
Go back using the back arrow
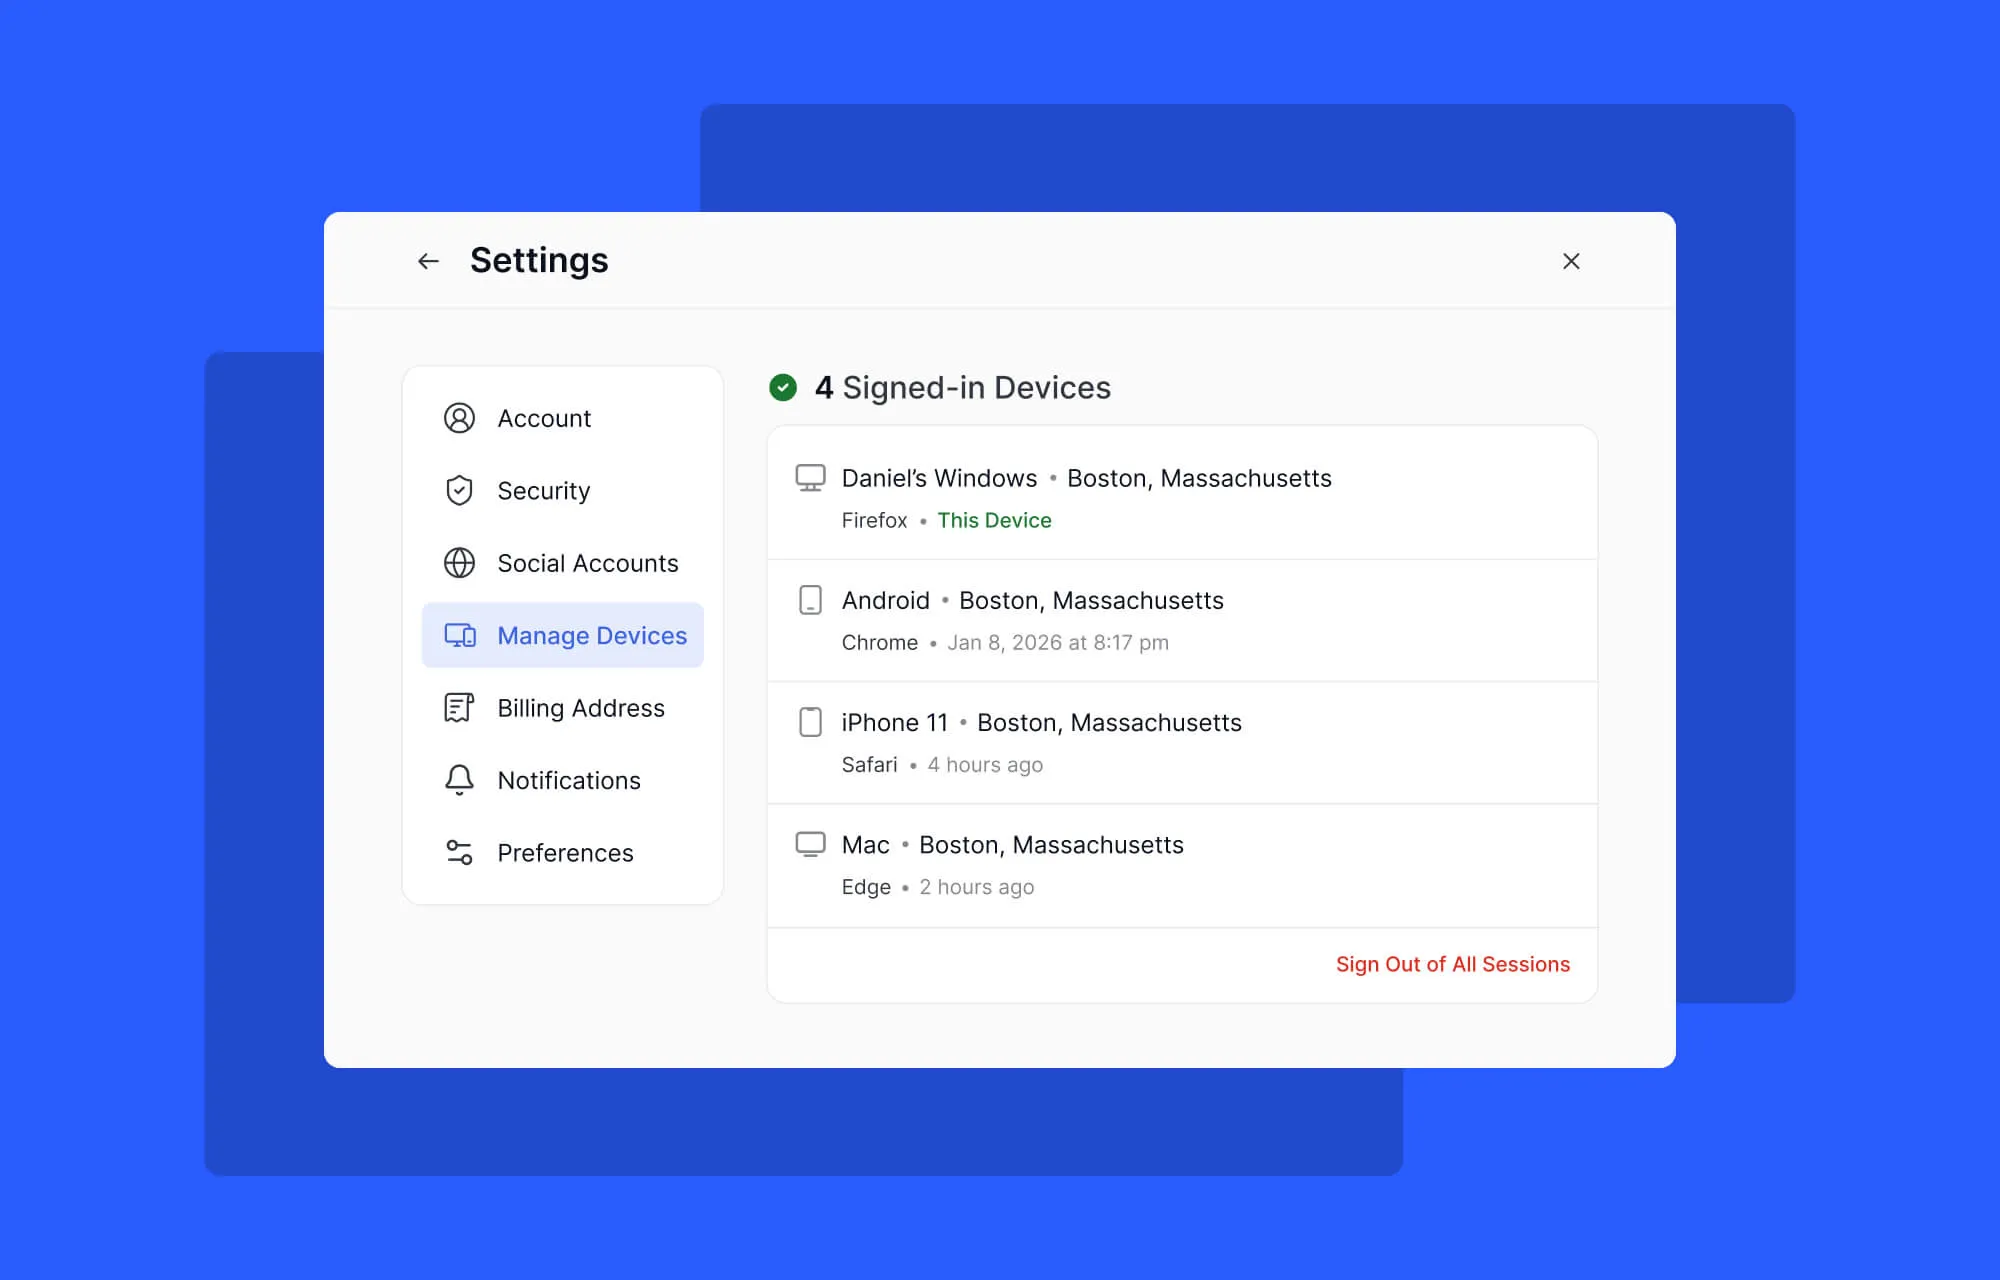click(428, 261)
